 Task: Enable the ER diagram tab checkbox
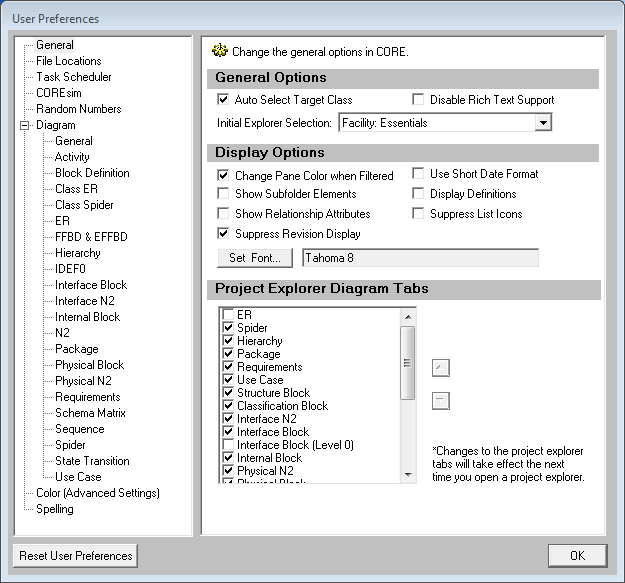229,315
